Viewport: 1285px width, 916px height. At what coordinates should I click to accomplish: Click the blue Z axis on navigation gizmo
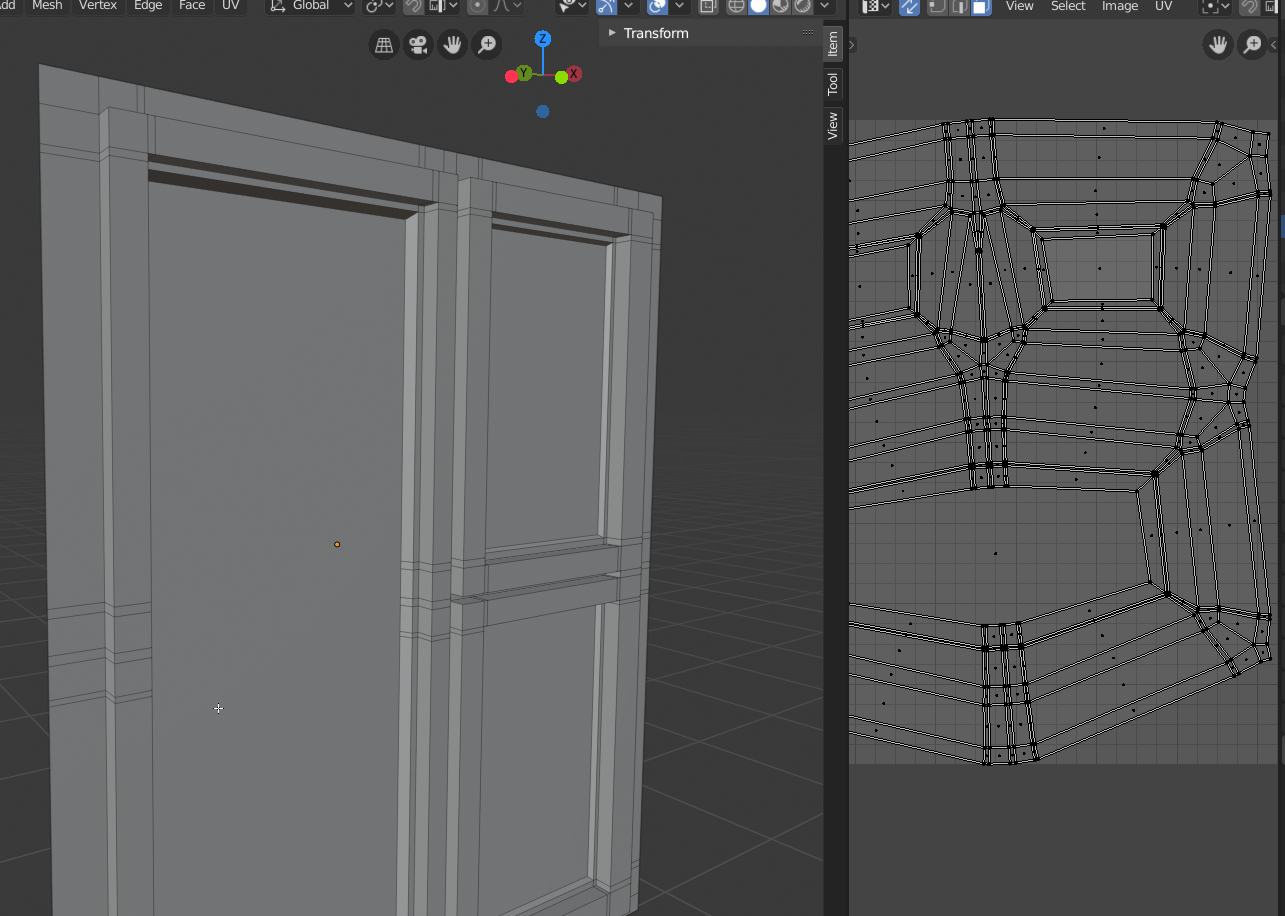[x=542, y=39]
